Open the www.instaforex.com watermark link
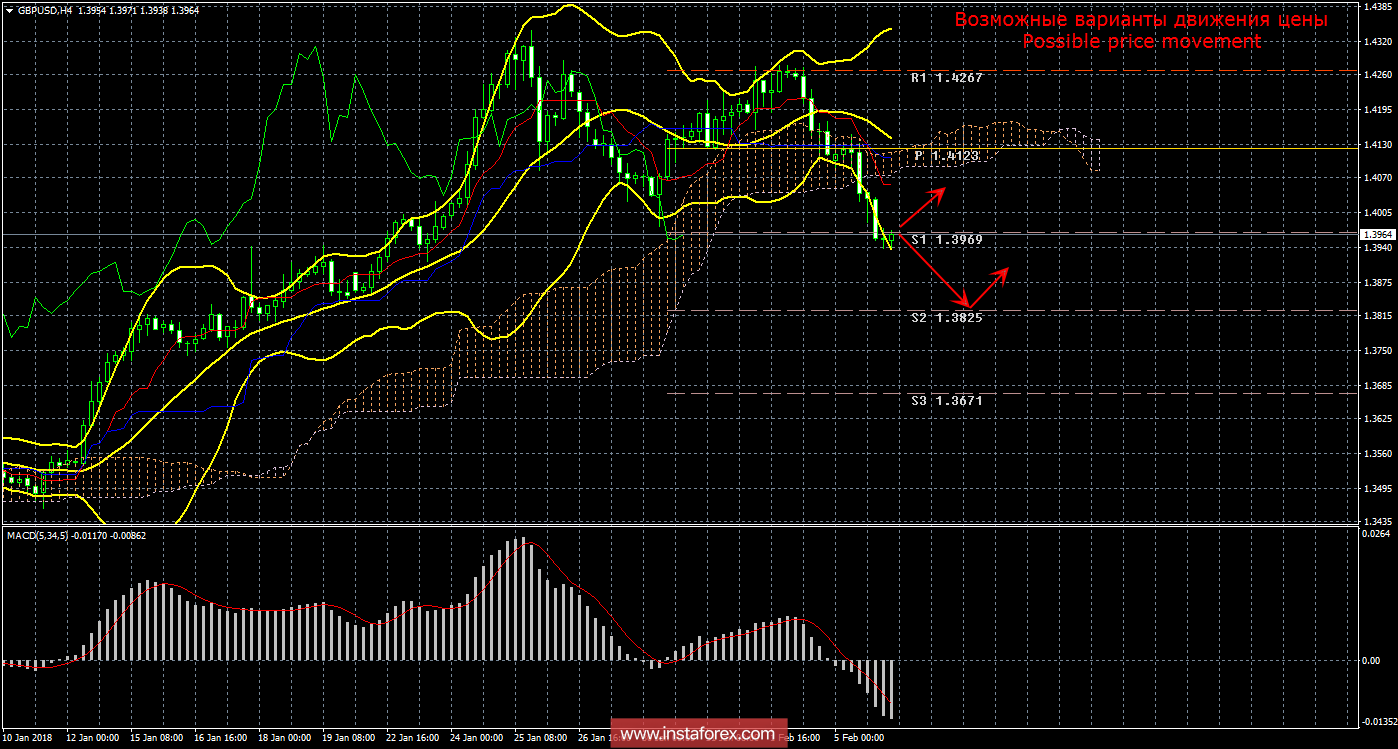1398x749 pixels. [x=698, y=735]
